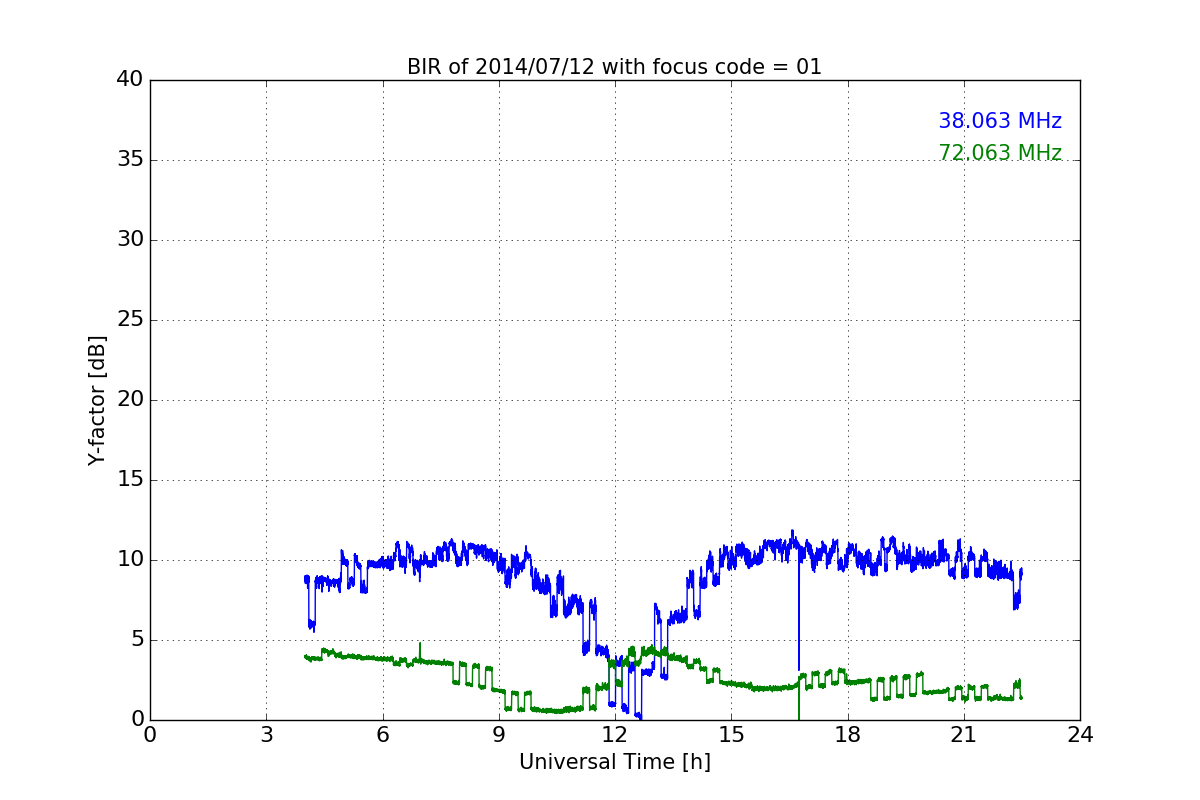This screenshot has height=800, width=1200.
Task: Click the y-axis tick label 40
Action: click(x=130, y=80)
